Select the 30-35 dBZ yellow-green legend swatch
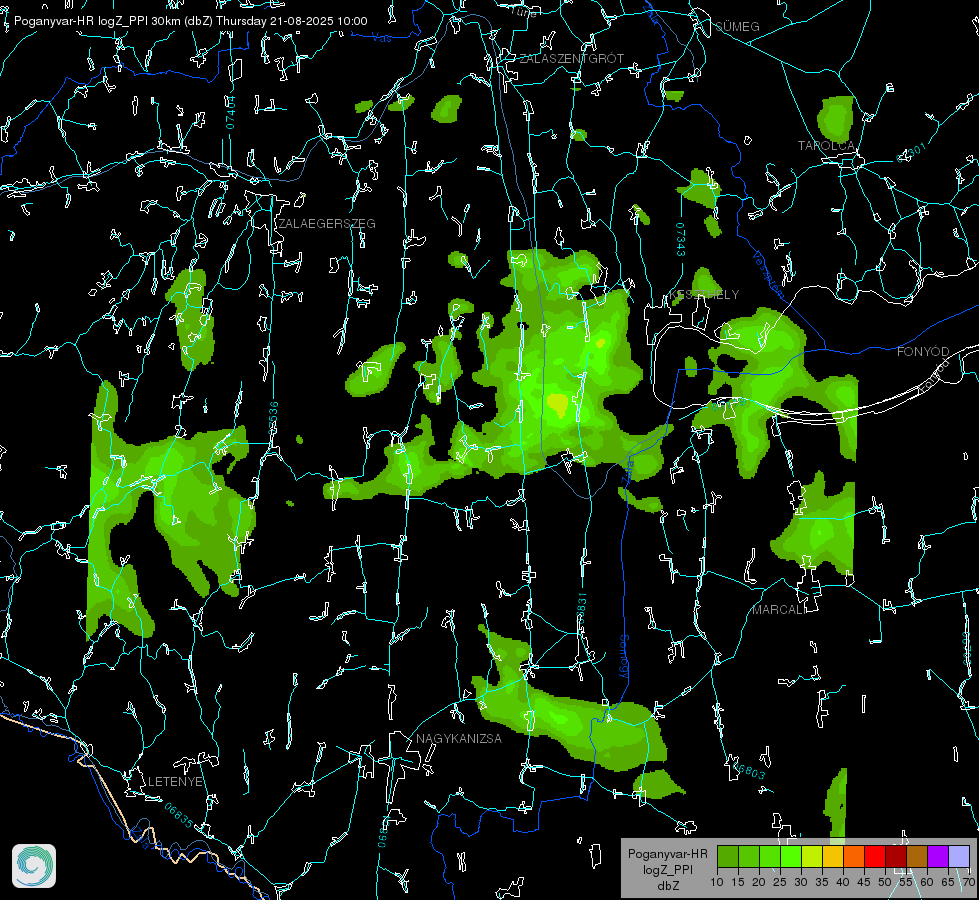Image resolution: width=979 pixels, height=900 pixels. point(812,856)
